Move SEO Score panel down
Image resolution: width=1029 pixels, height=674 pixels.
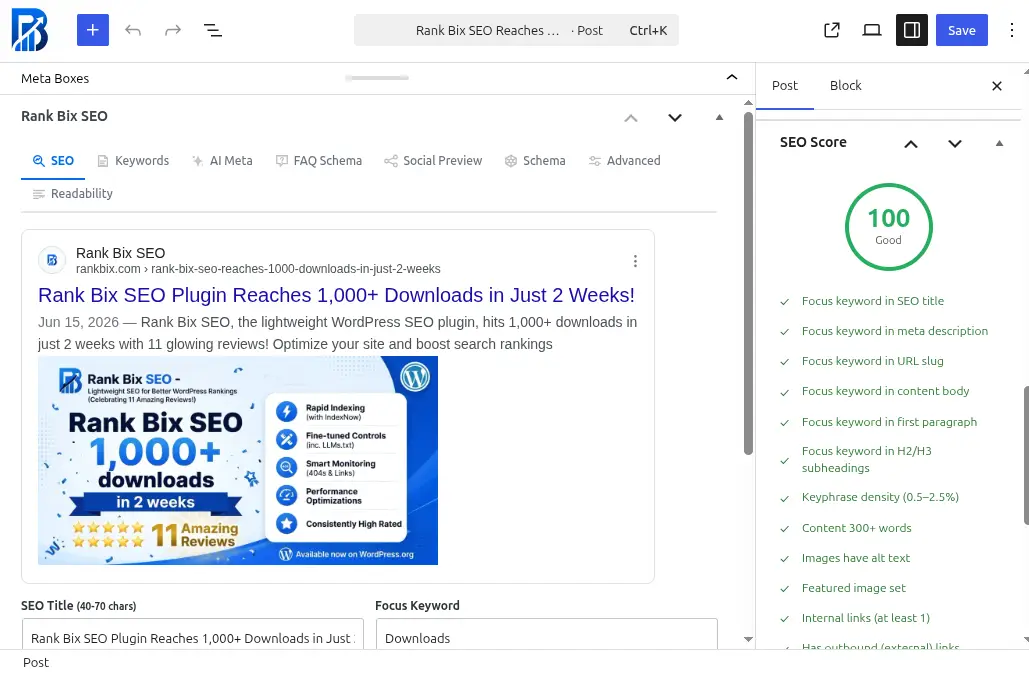click(955, 144)
